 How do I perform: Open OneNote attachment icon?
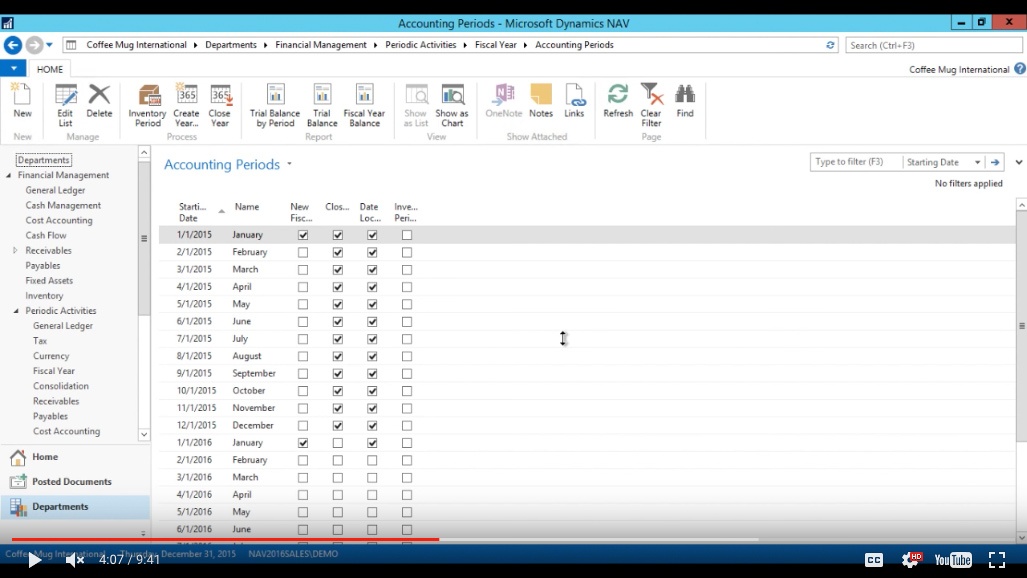(x=504, y=101)
